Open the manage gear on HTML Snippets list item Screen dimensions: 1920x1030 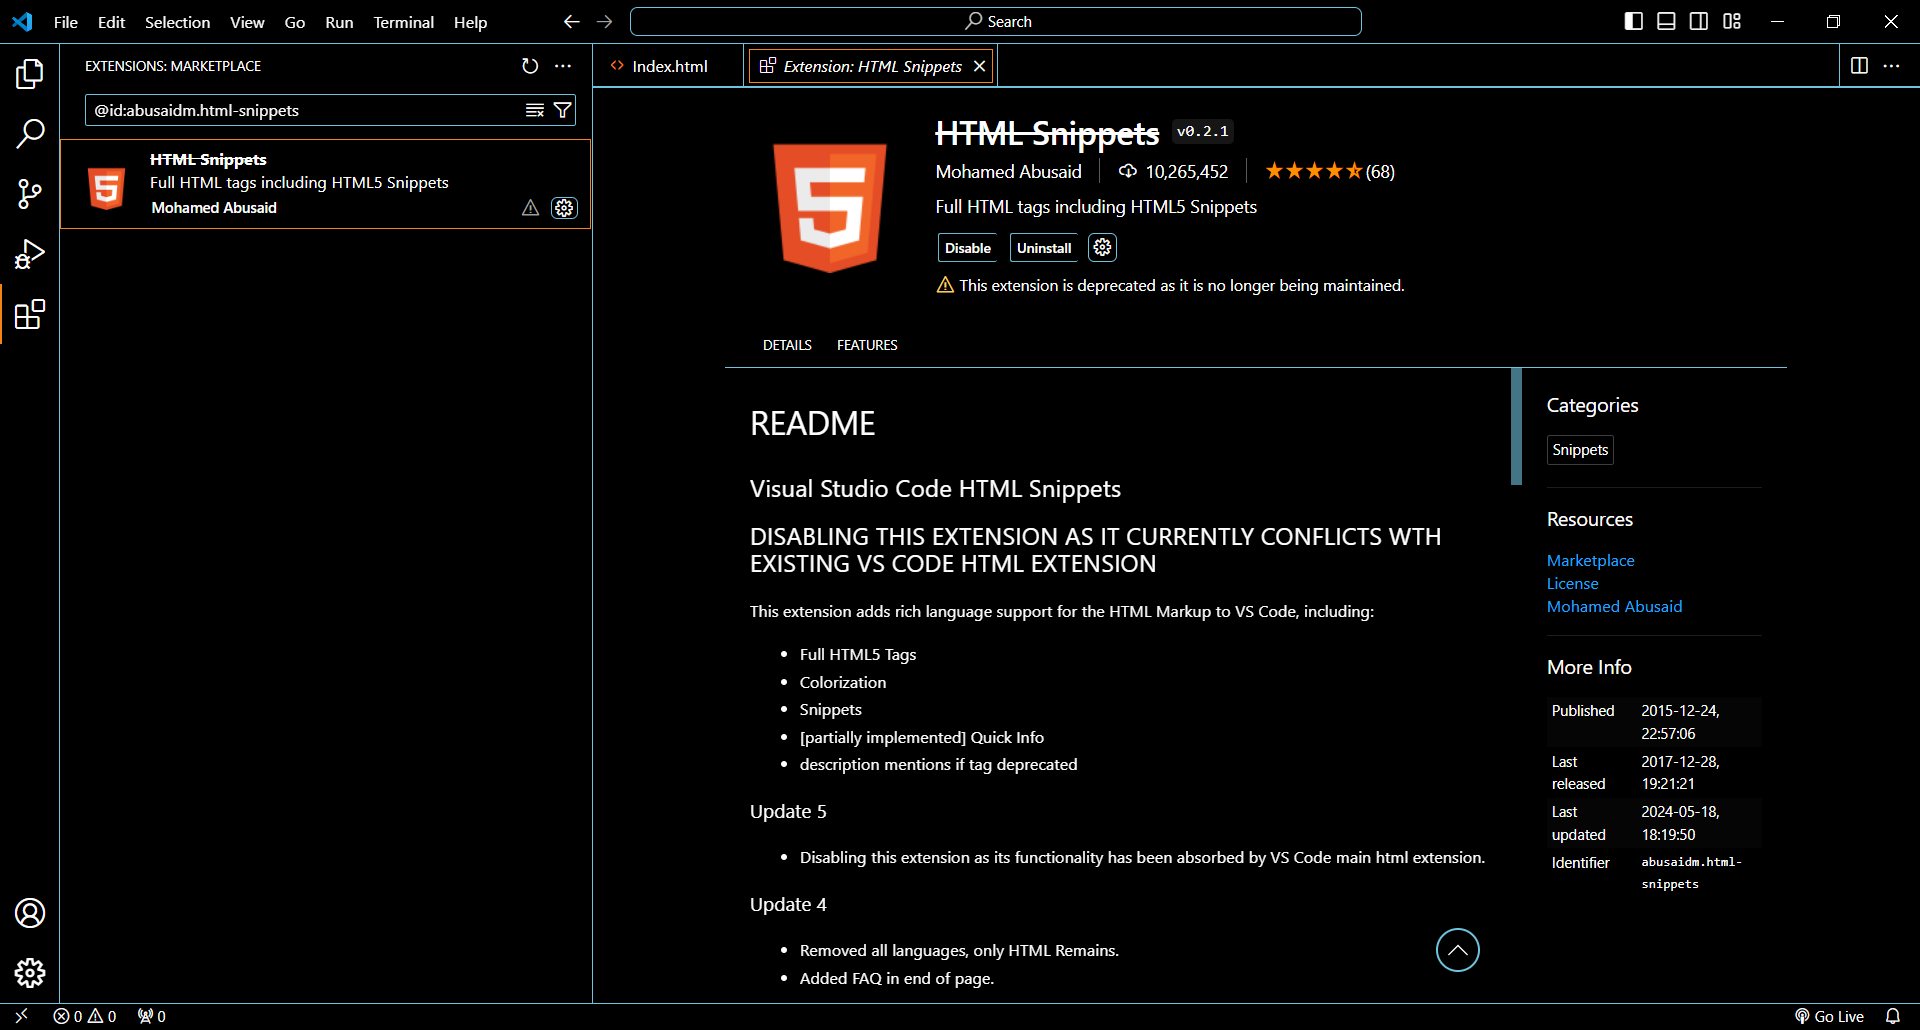[564, 208]
